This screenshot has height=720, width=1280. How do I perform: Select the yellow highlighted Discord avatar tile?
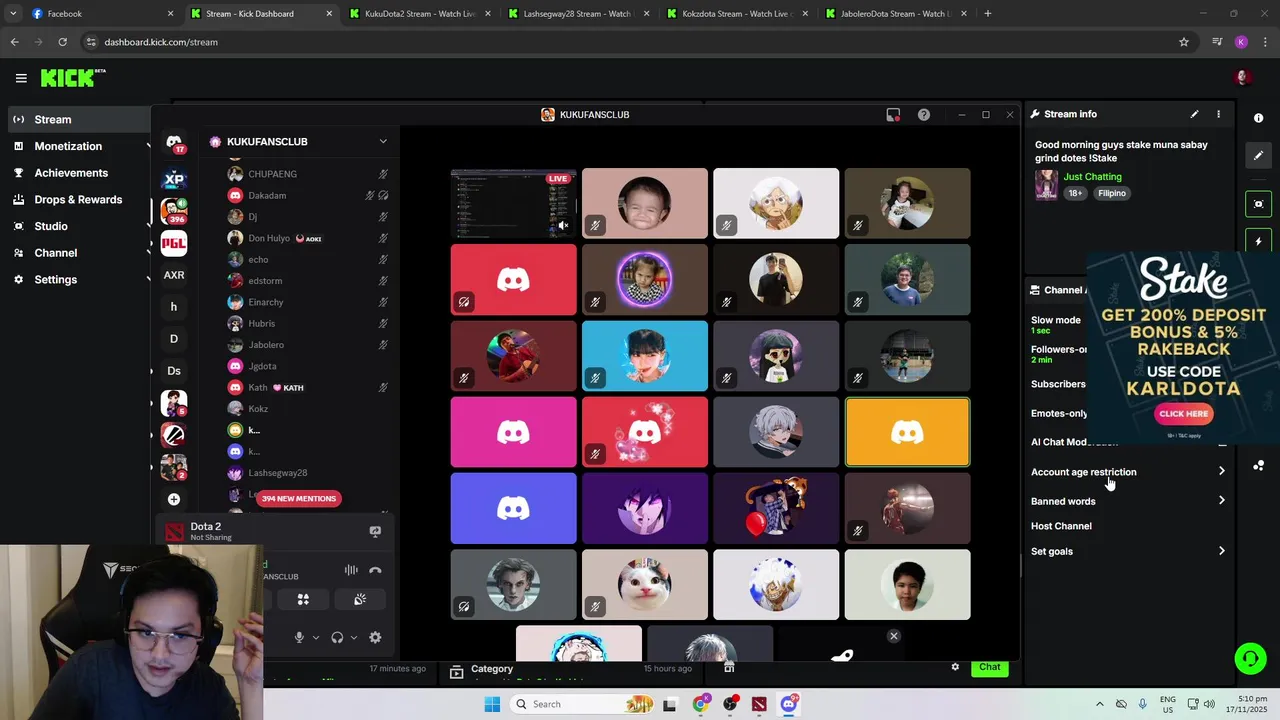(x=907, y=432)
